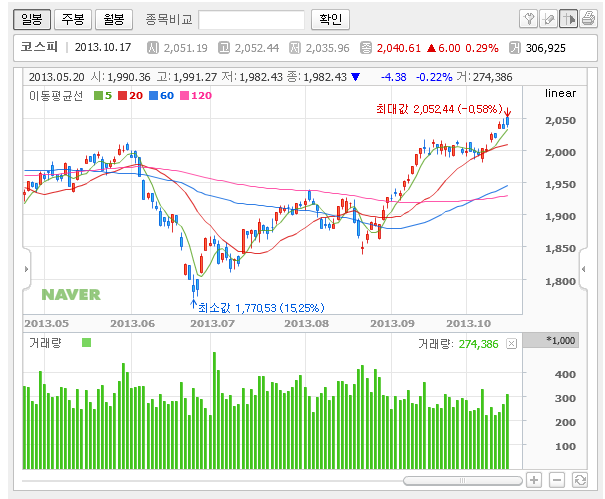Viewport: 605px width, 499px height.
Task: Click the 0.29% change value
Action: (482, 48)
